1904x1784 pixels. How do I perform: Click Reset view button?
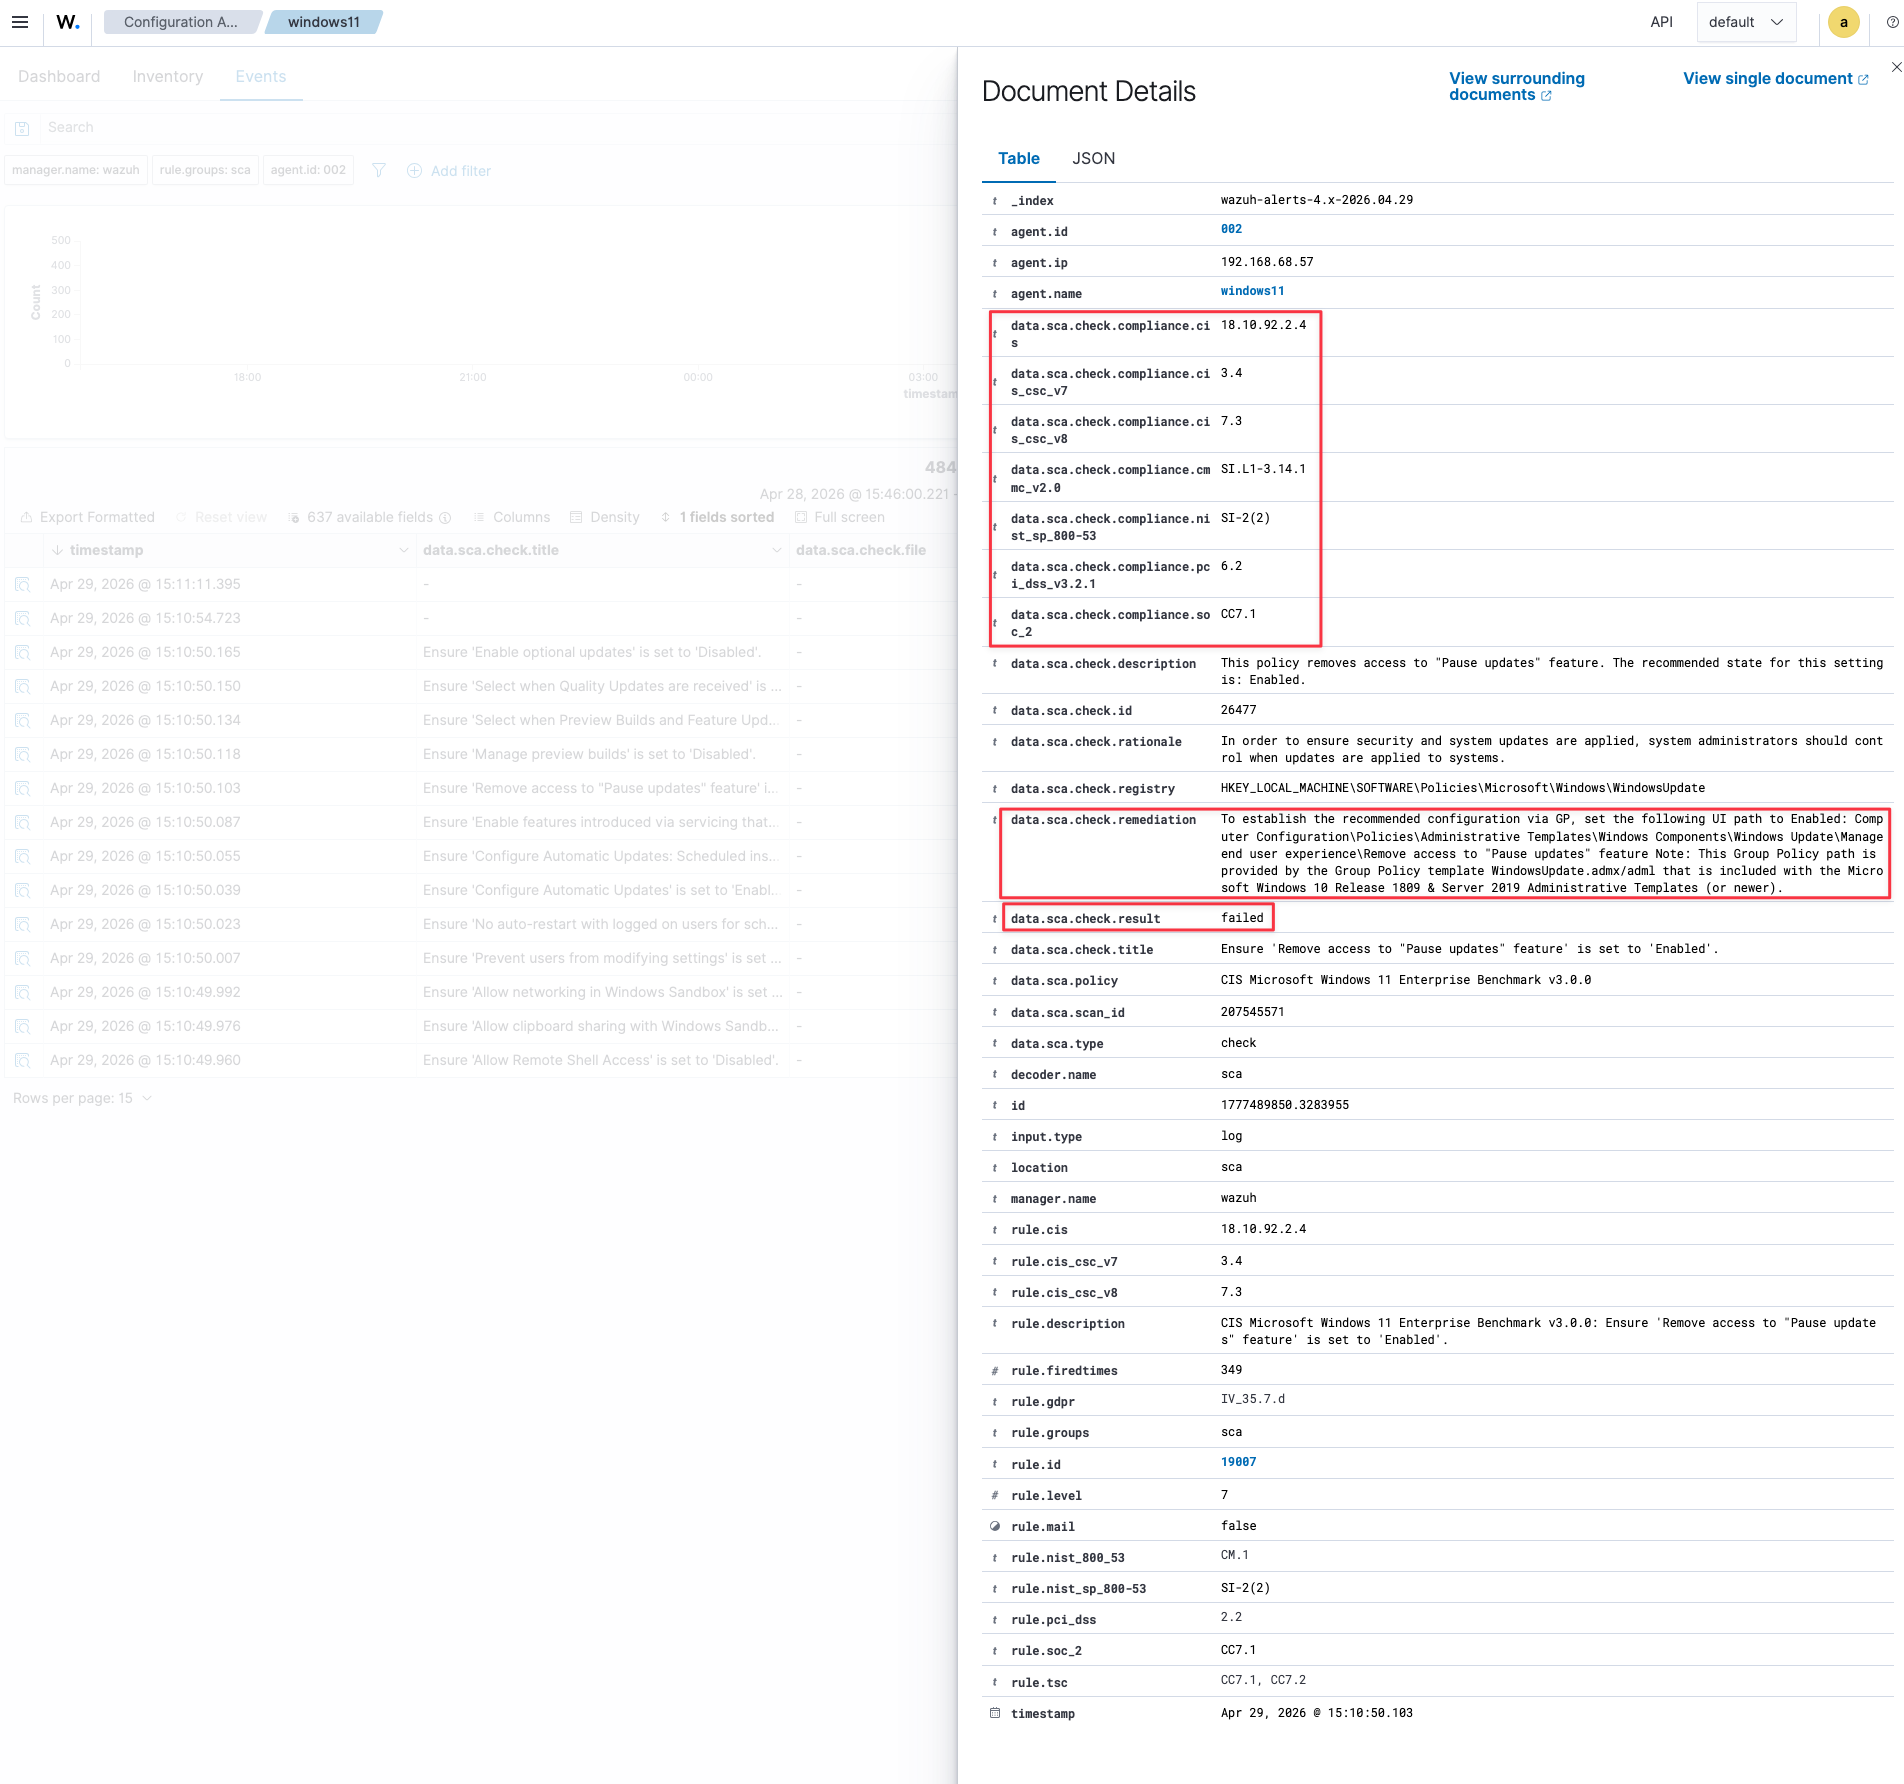(x=221, y=517)
